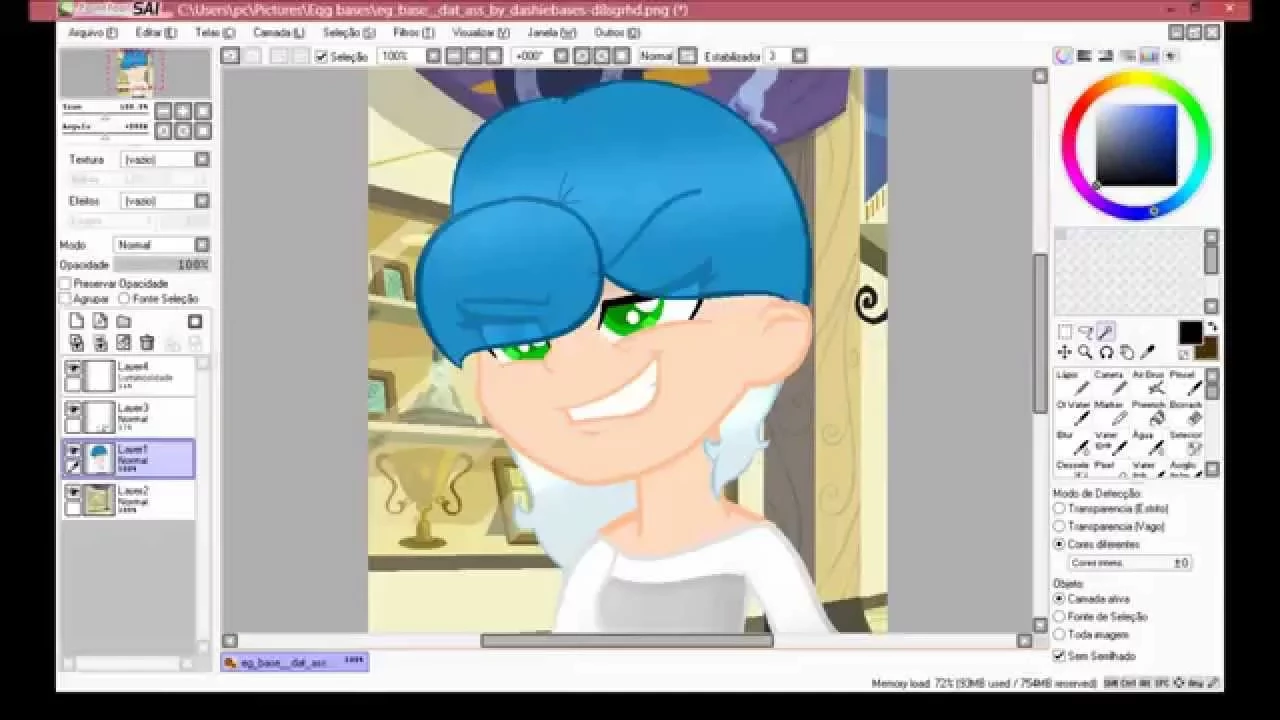Click the eg_base__dat_ass document tab
Screen dimensions: 1280x720
tap(295, 662)
